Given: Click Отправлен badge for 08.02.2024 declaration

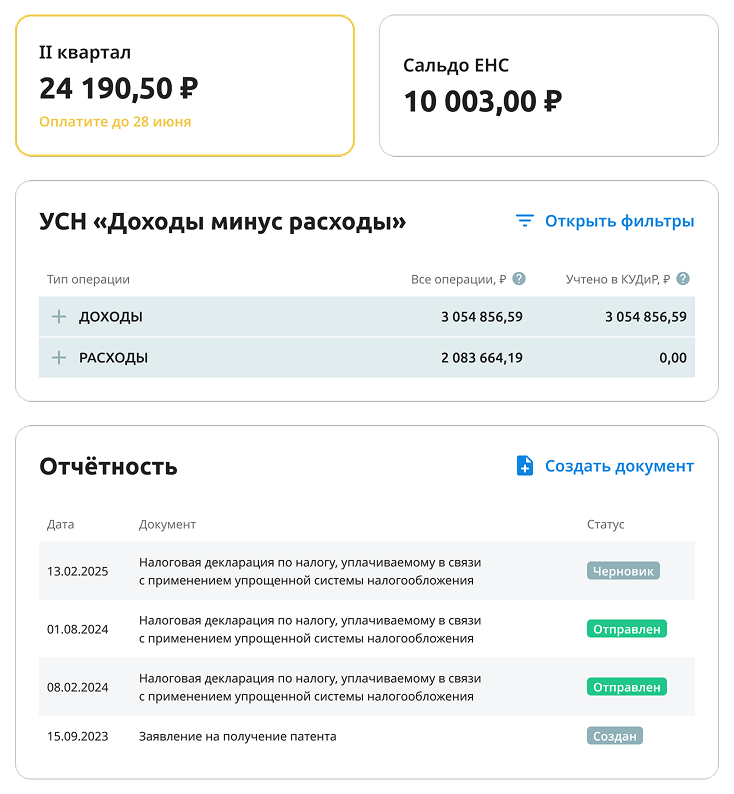Looking at the screenshot, I should (626, 687).
